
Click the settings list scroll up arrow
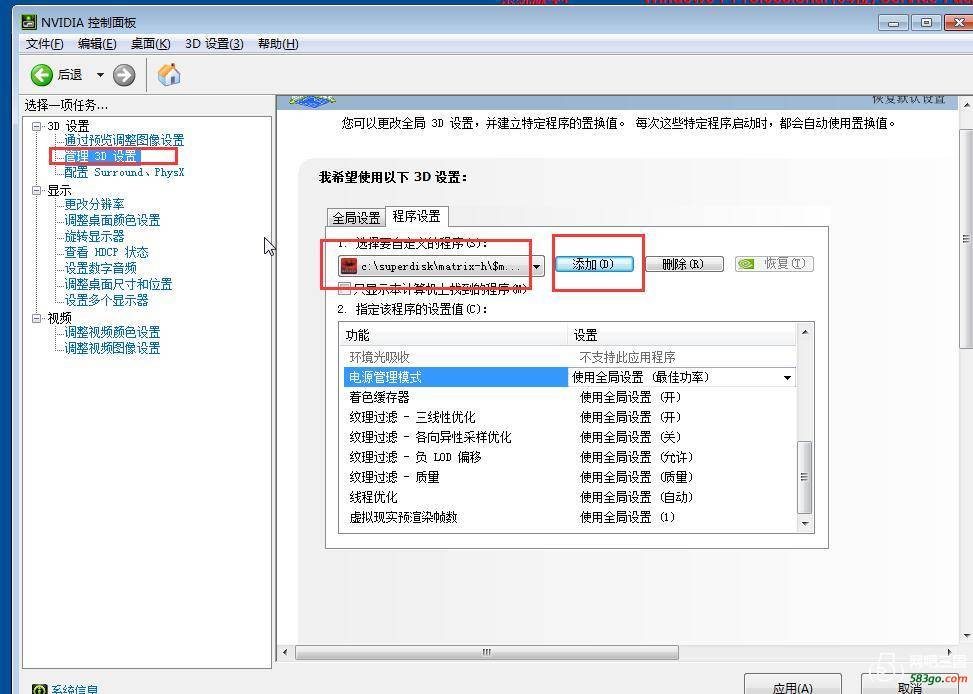pos(804,332)
